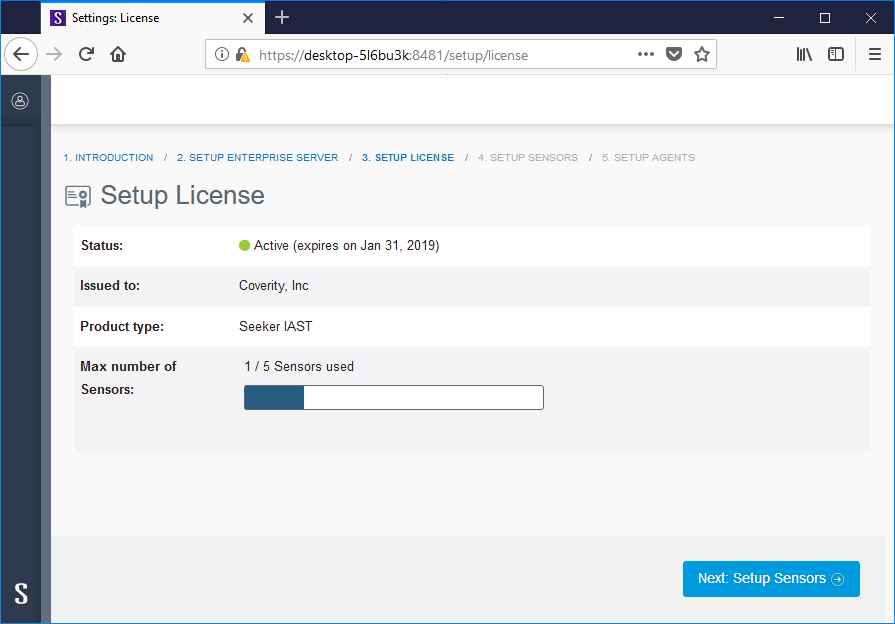The image size is (895, 624).
Task: Open a new browser tab
Action: (x=282, y=17)
